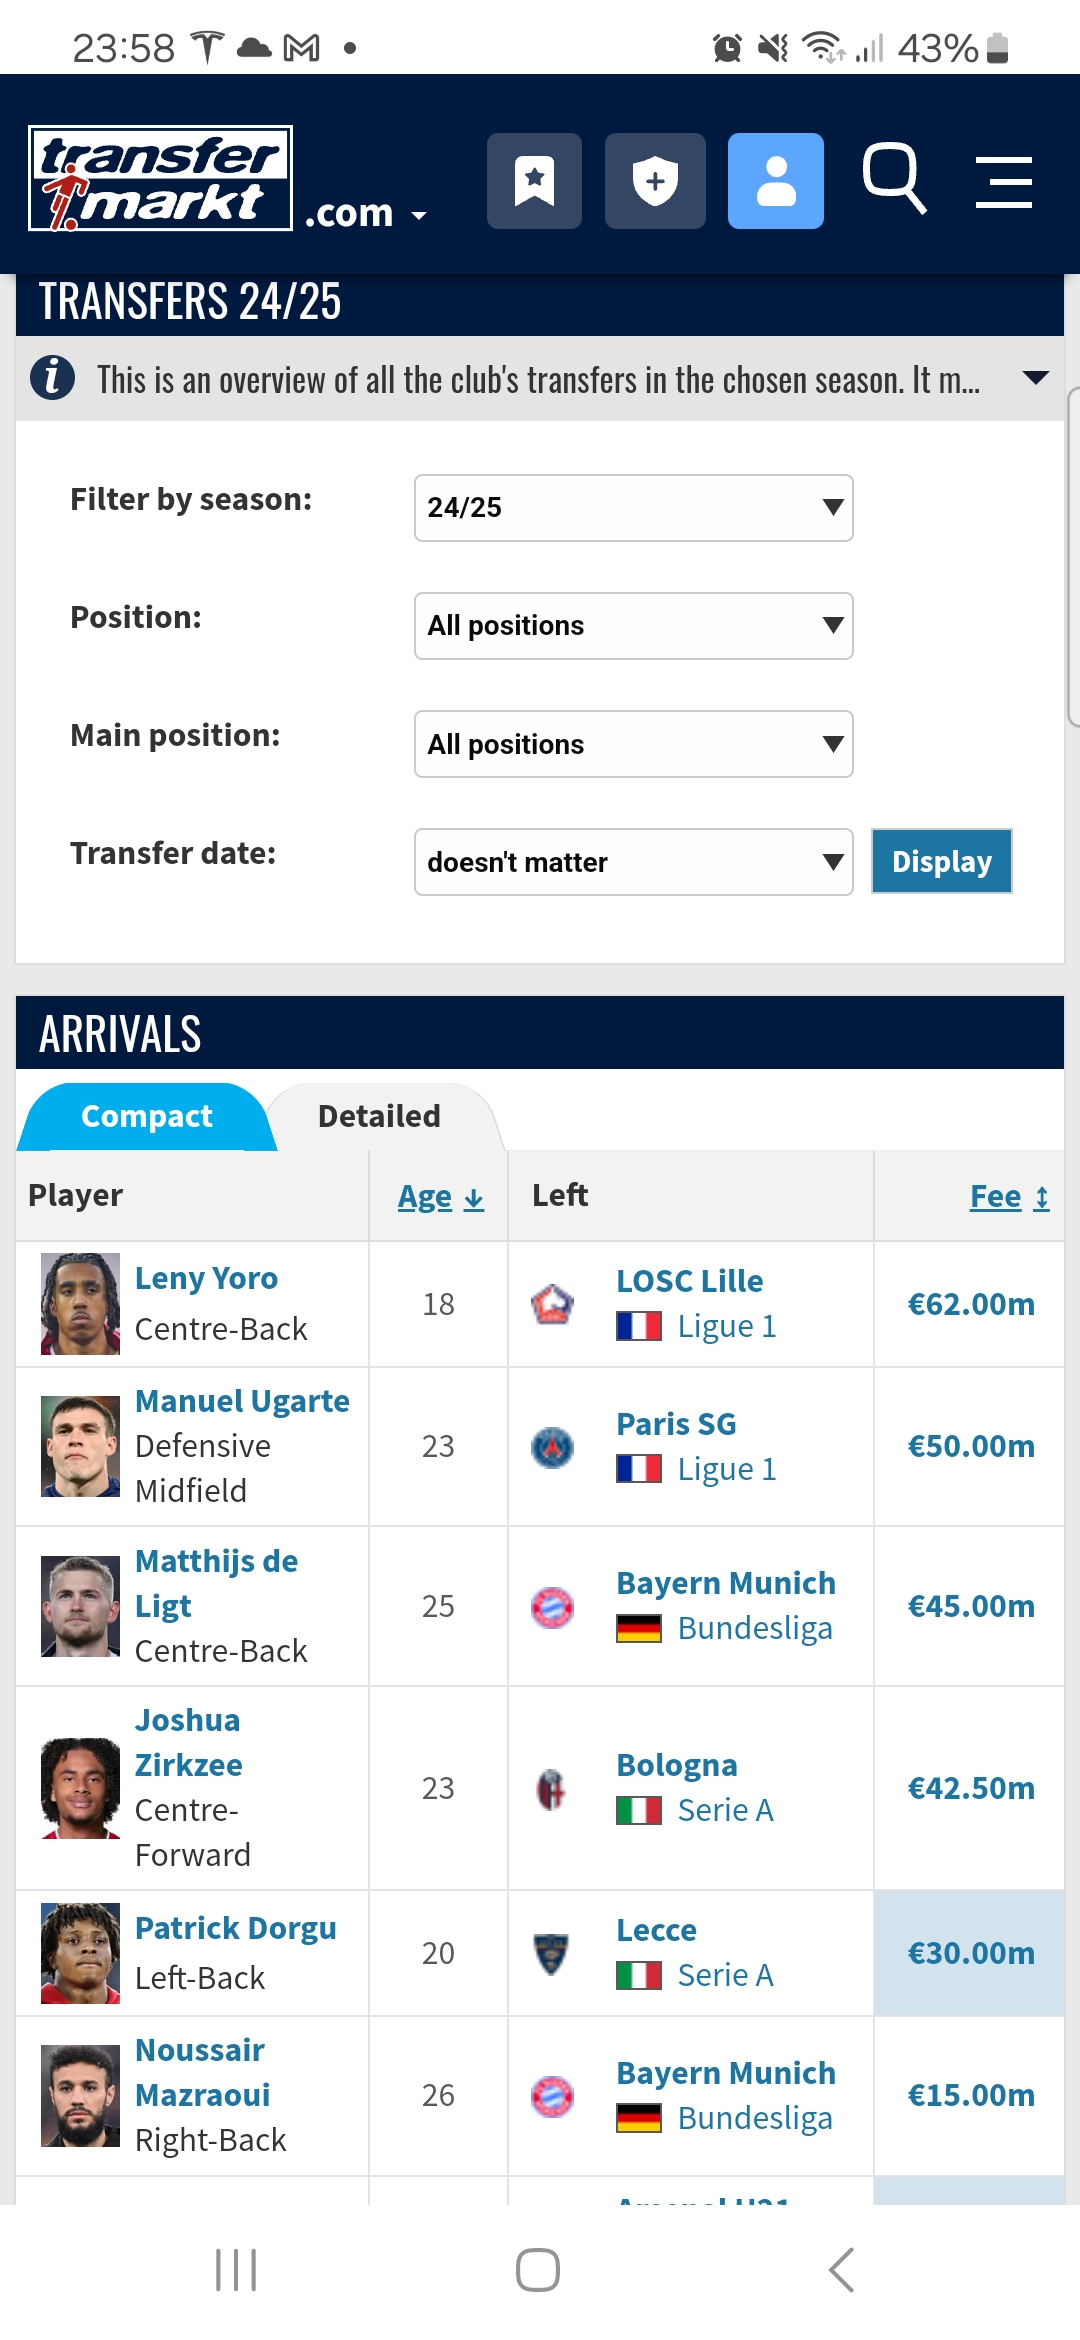Screen dimensions: 1080x2340
Task: Open the user profile icon
Action: point(775,181)
